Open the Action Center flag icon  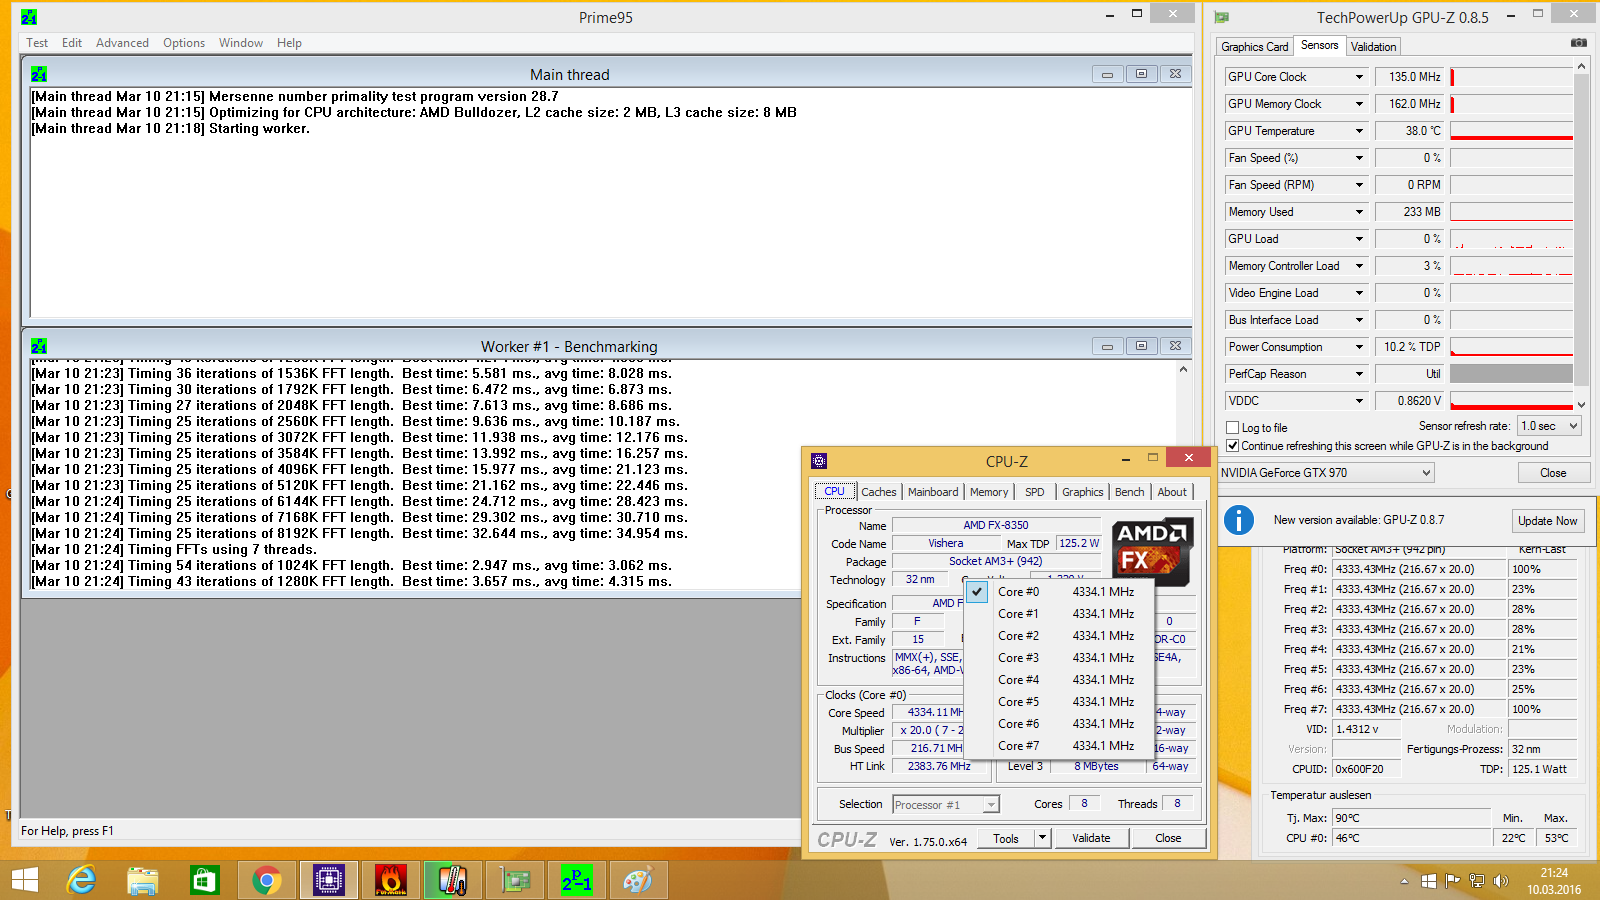click(x=1452, y=881)
